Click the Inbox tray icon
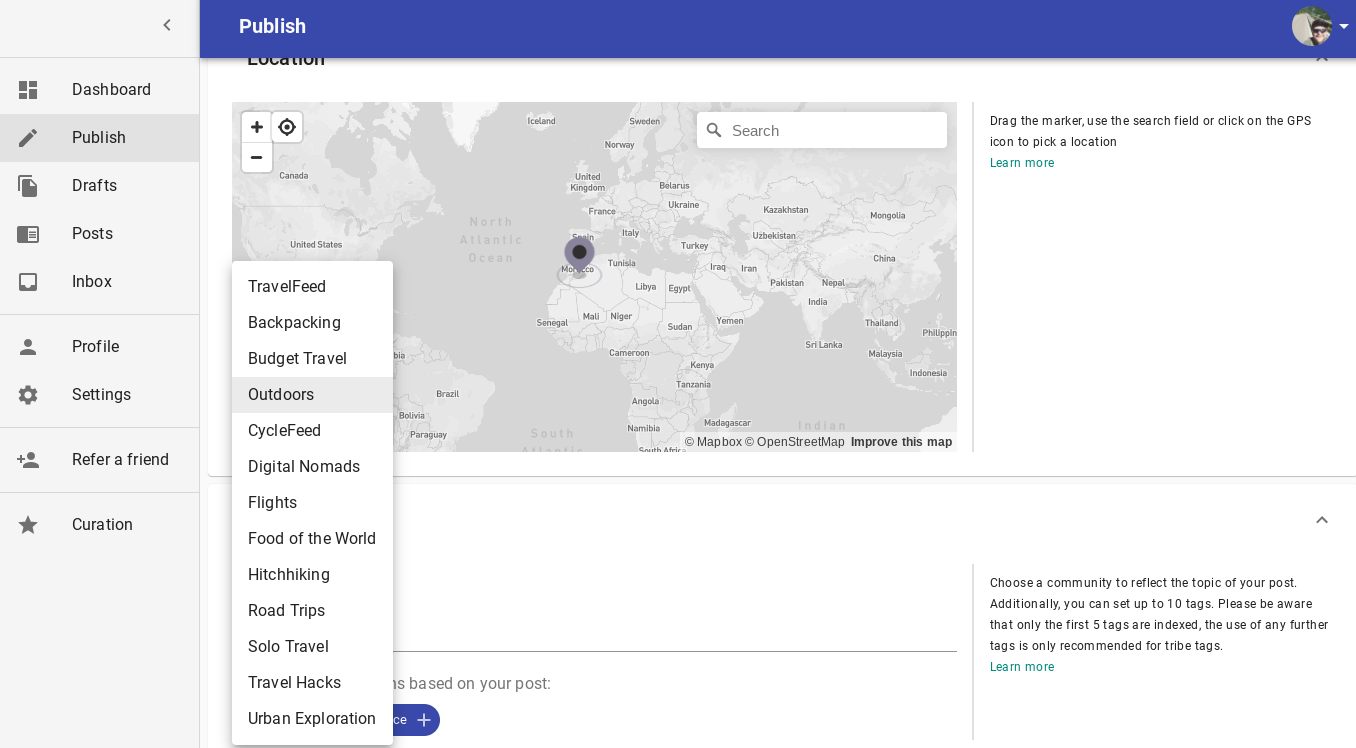1356x748 pixels. pyautogui.click(x=28, y=282)
